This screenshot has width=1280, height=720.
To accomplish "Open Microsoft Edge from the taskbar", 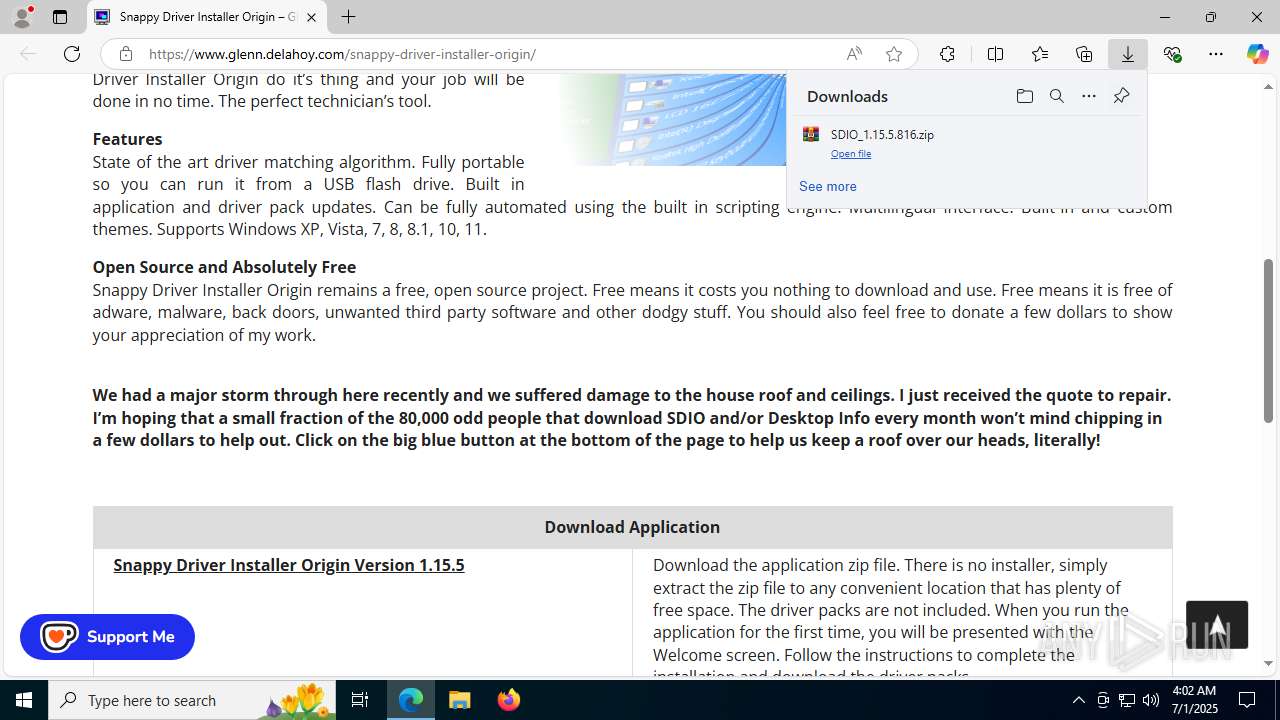I will pos(411,700).
